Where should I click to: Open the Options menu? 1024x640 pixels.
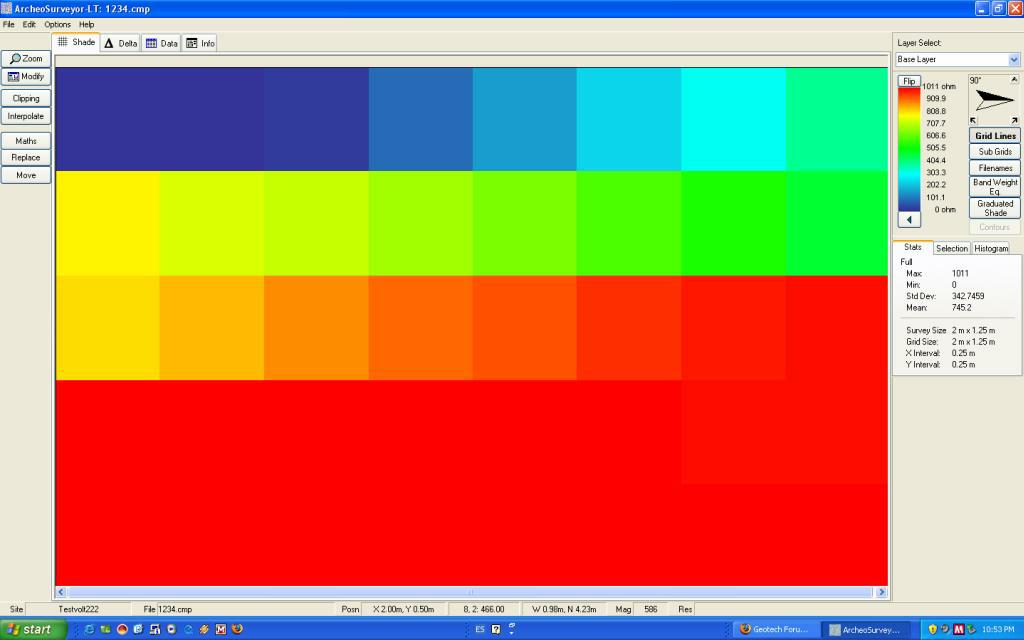(x=57, y=24)
